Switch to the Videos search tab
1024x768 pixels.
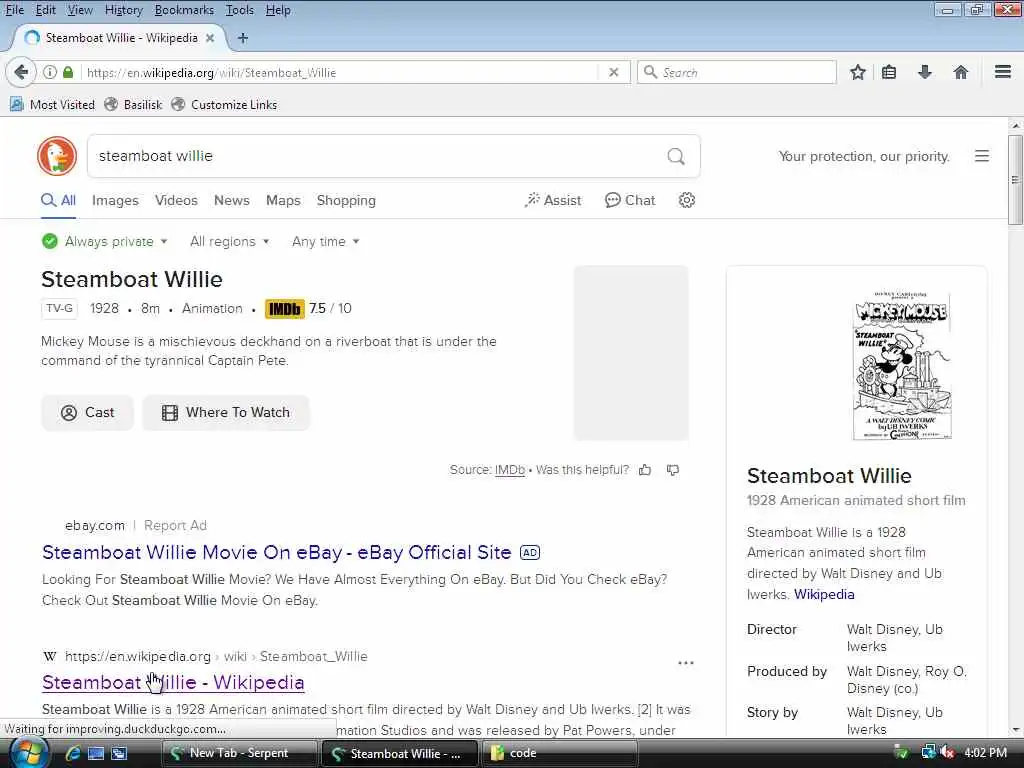[x=176, y=200]
